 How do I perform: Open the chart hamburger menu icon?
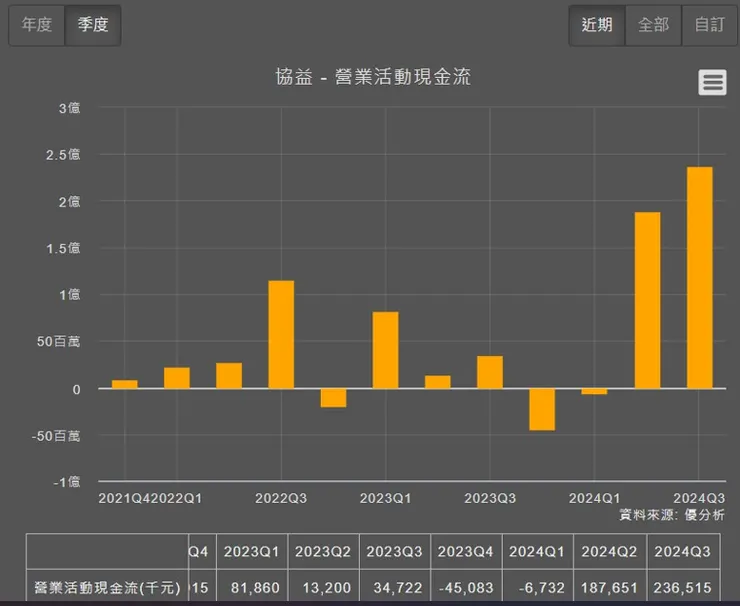click(x=712, y=82)
